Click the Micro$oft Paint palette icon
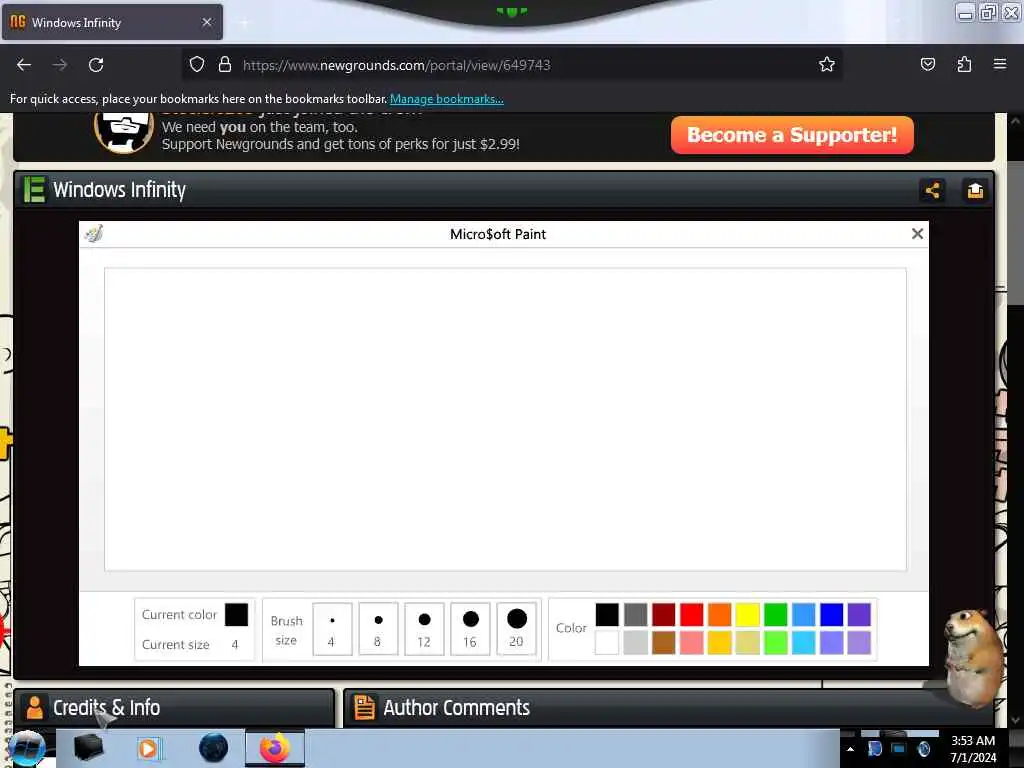Screen dimensions: 1024x768 94,233
